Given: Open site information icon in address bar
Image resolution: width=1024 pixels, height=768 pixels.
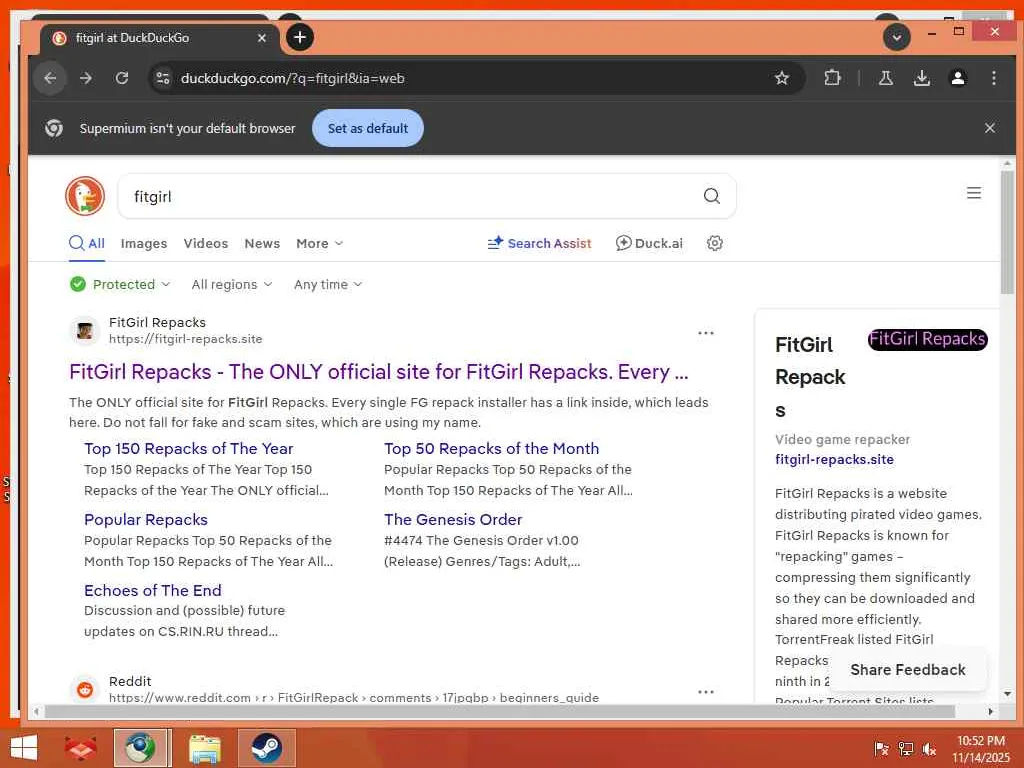Looking at the screenshot, I should pos(162,78).
